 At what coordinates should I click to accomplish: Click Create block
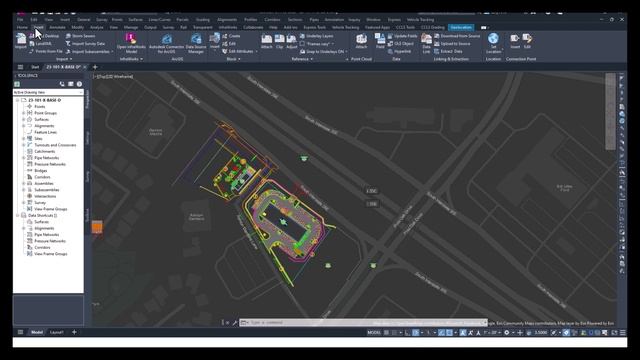231,36
